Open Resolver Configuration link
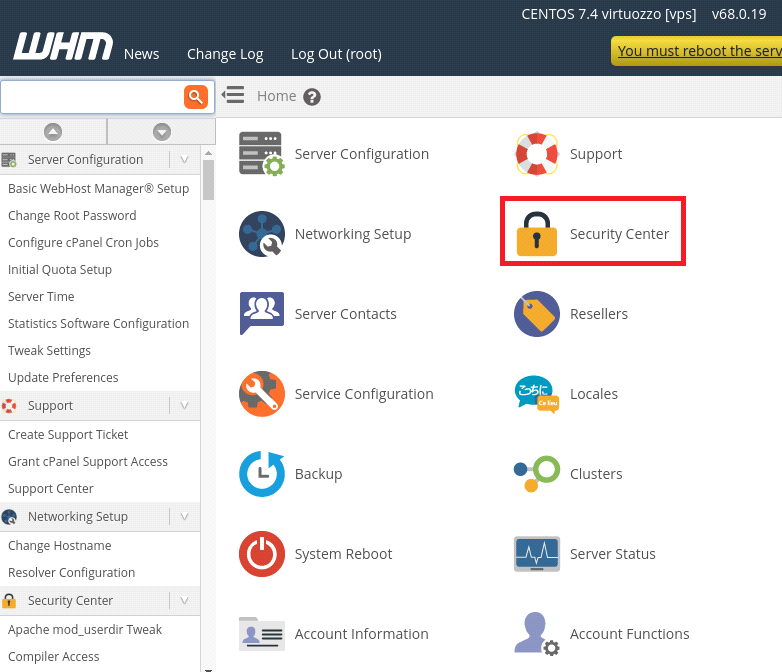The width and height of the screenshot is (782, 672). pos(72,572)
